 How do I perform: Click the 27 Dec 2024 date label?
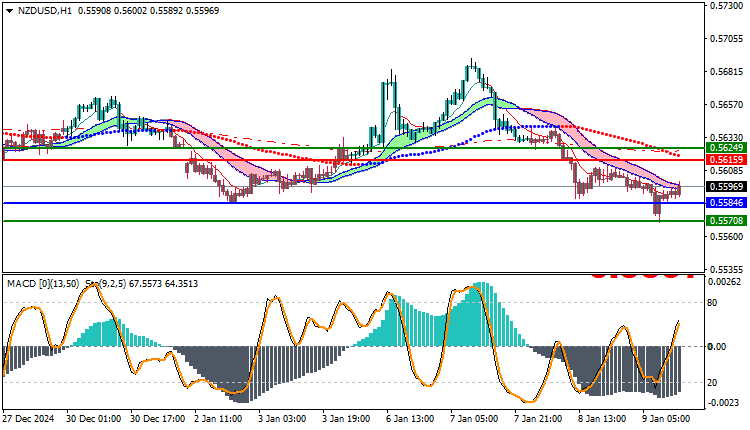(x=29, y=419)
